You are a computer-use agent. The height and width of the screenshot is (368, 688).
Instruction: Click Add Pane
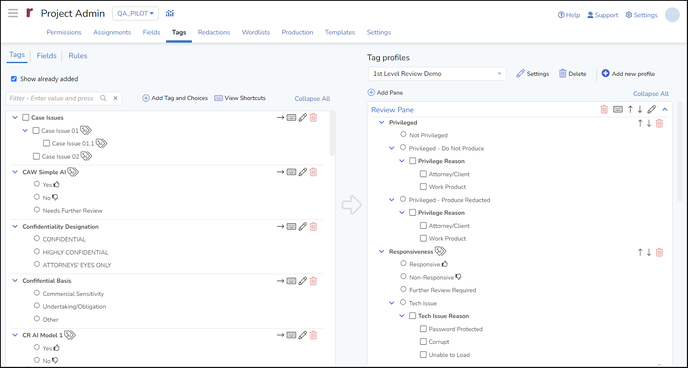coord(385,93)
